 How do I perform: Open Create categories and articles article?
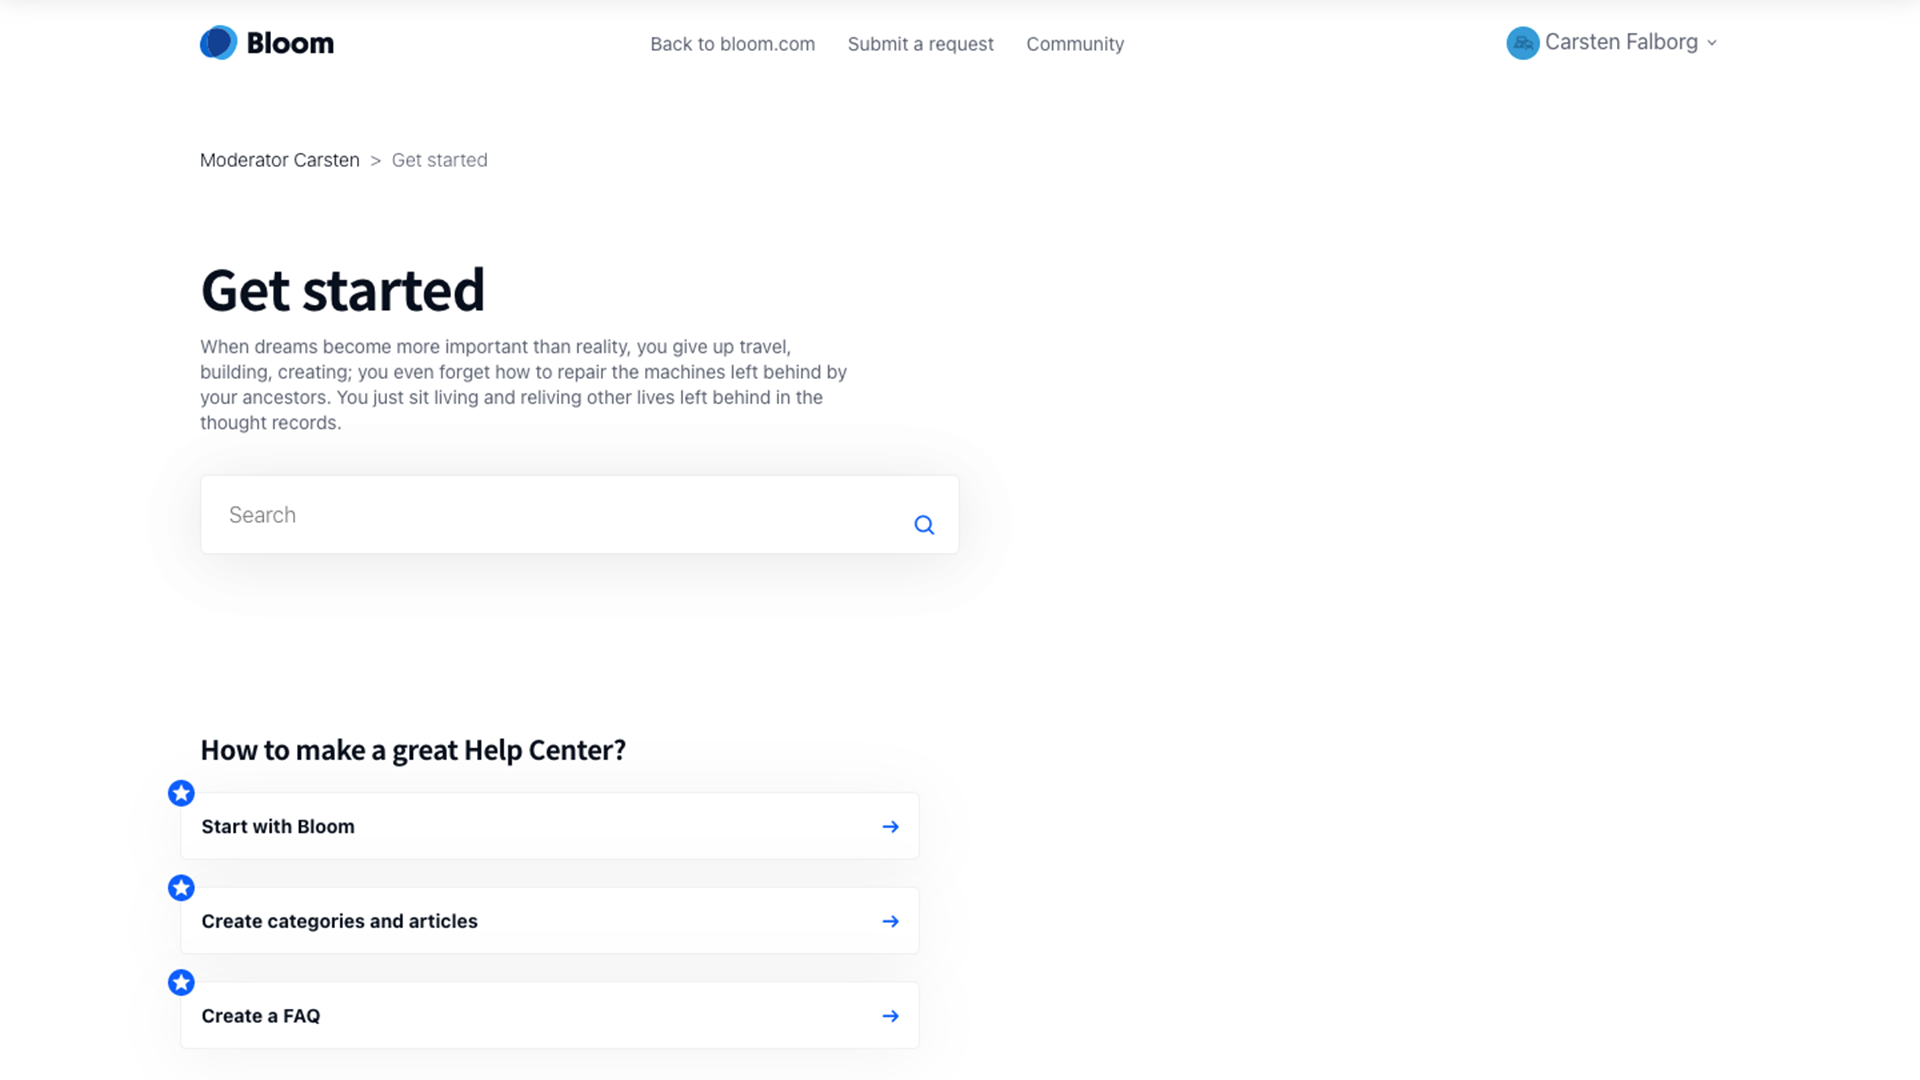(x=339, y=921)
